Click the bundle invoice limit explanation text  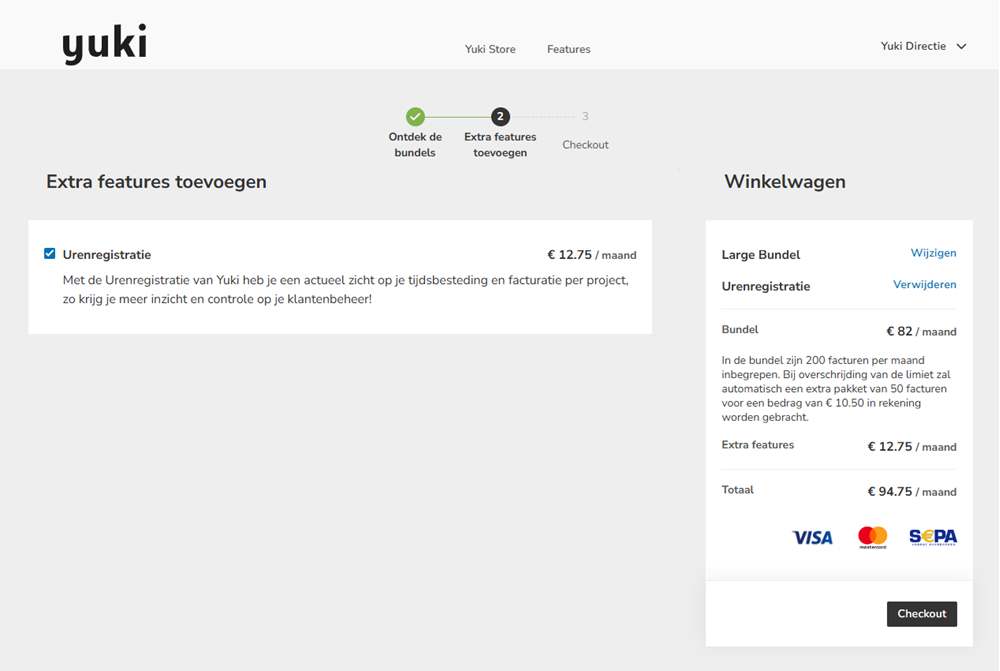pos(836,388)
